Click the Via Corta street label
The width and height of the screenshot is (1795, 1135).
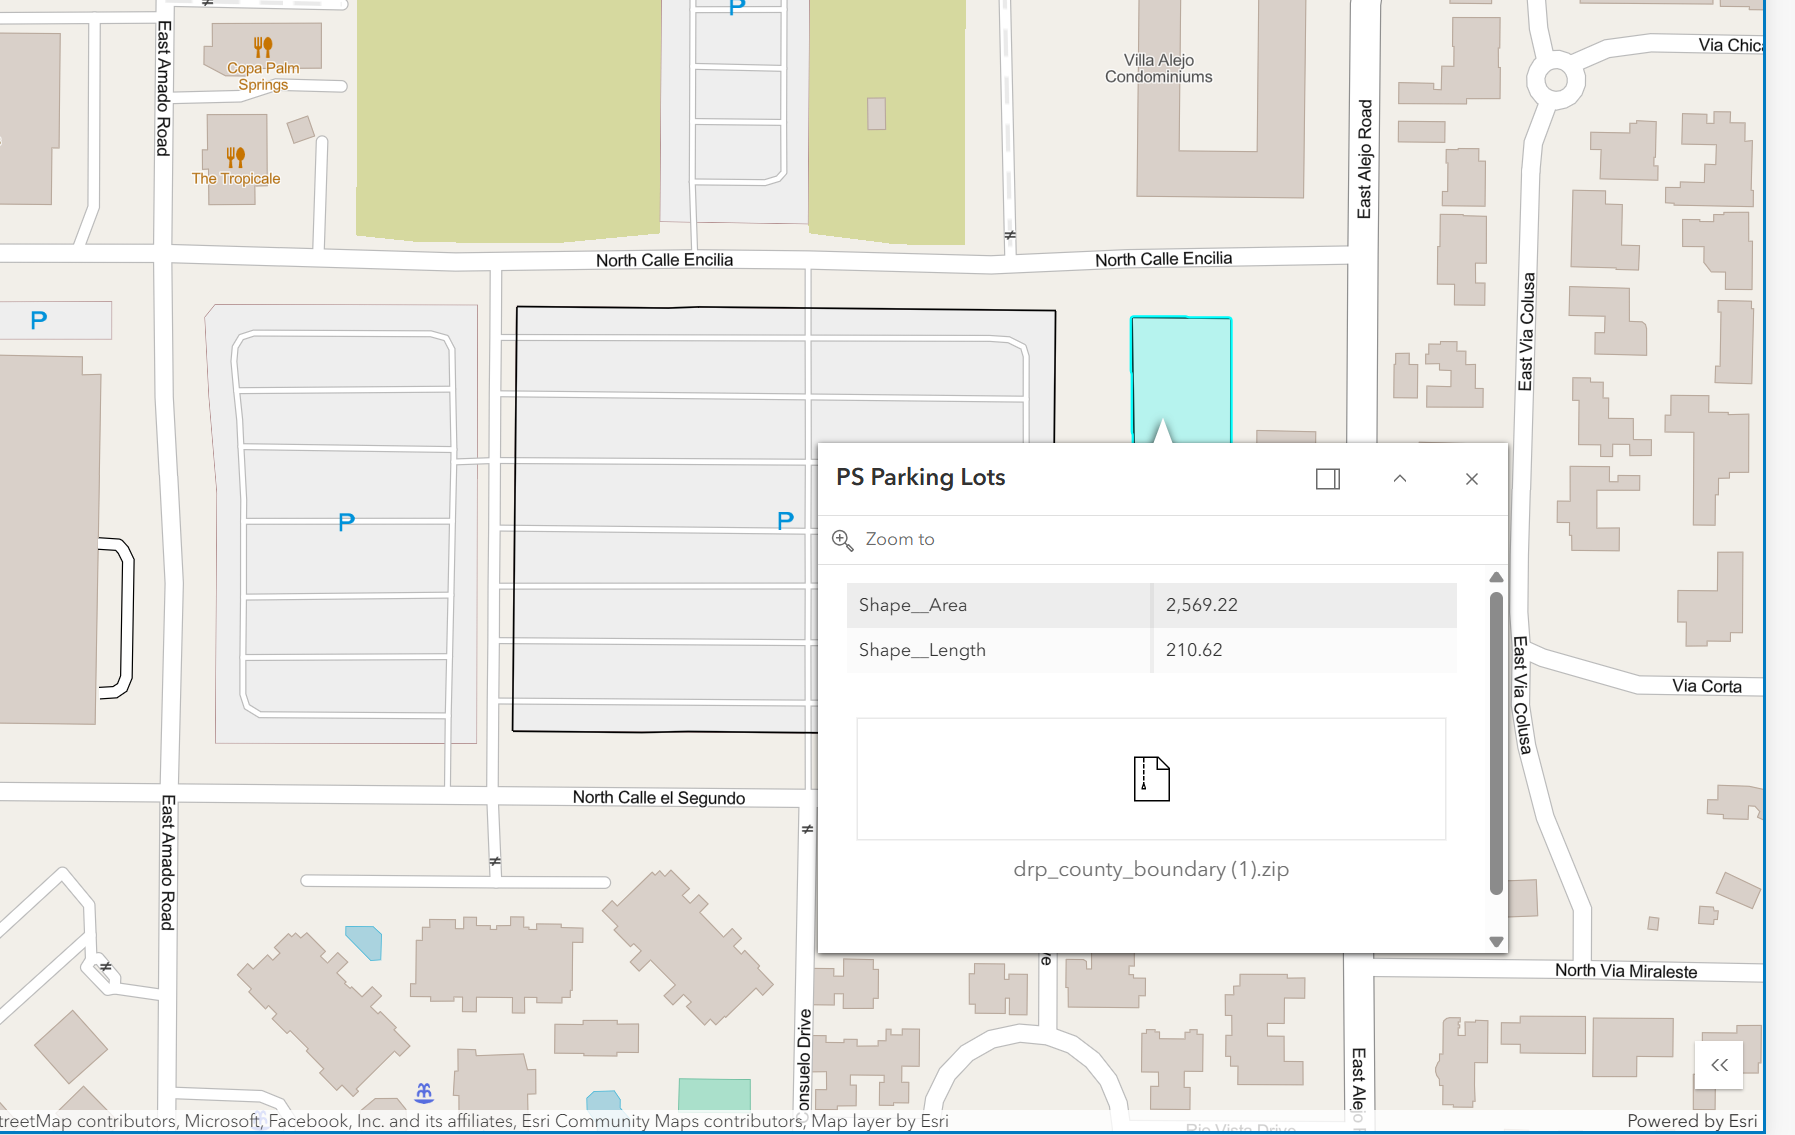click(1707, 686)
